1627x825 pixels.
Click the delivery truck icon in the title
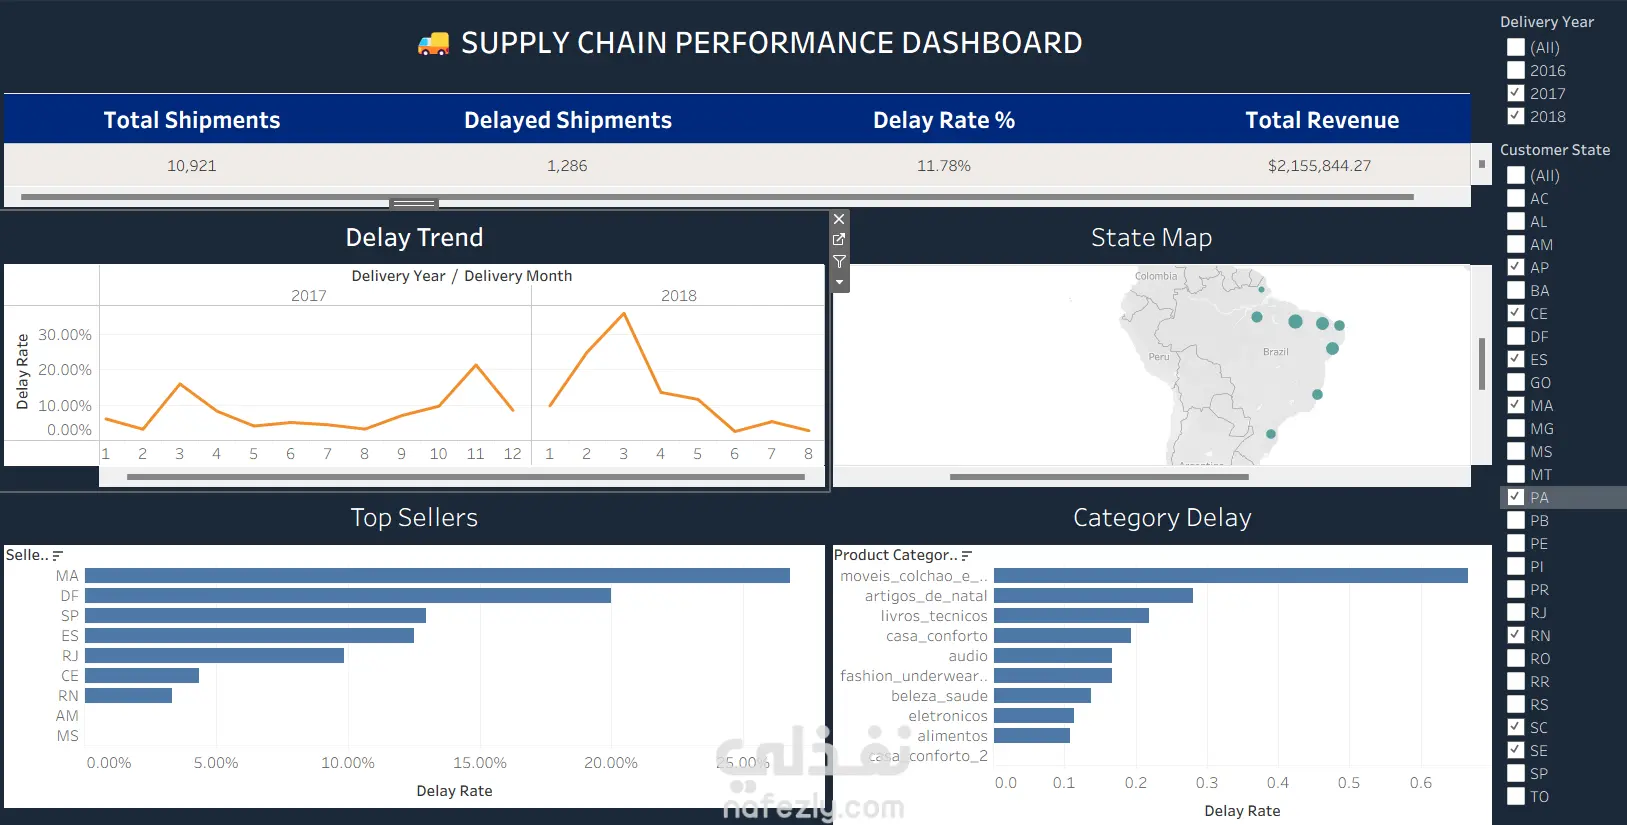click(x=433, y=43)
